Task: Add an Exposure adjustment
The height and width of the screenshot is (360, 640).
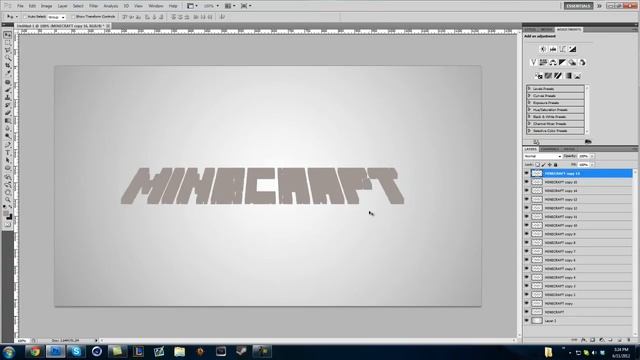Action: tap(572, 49)
